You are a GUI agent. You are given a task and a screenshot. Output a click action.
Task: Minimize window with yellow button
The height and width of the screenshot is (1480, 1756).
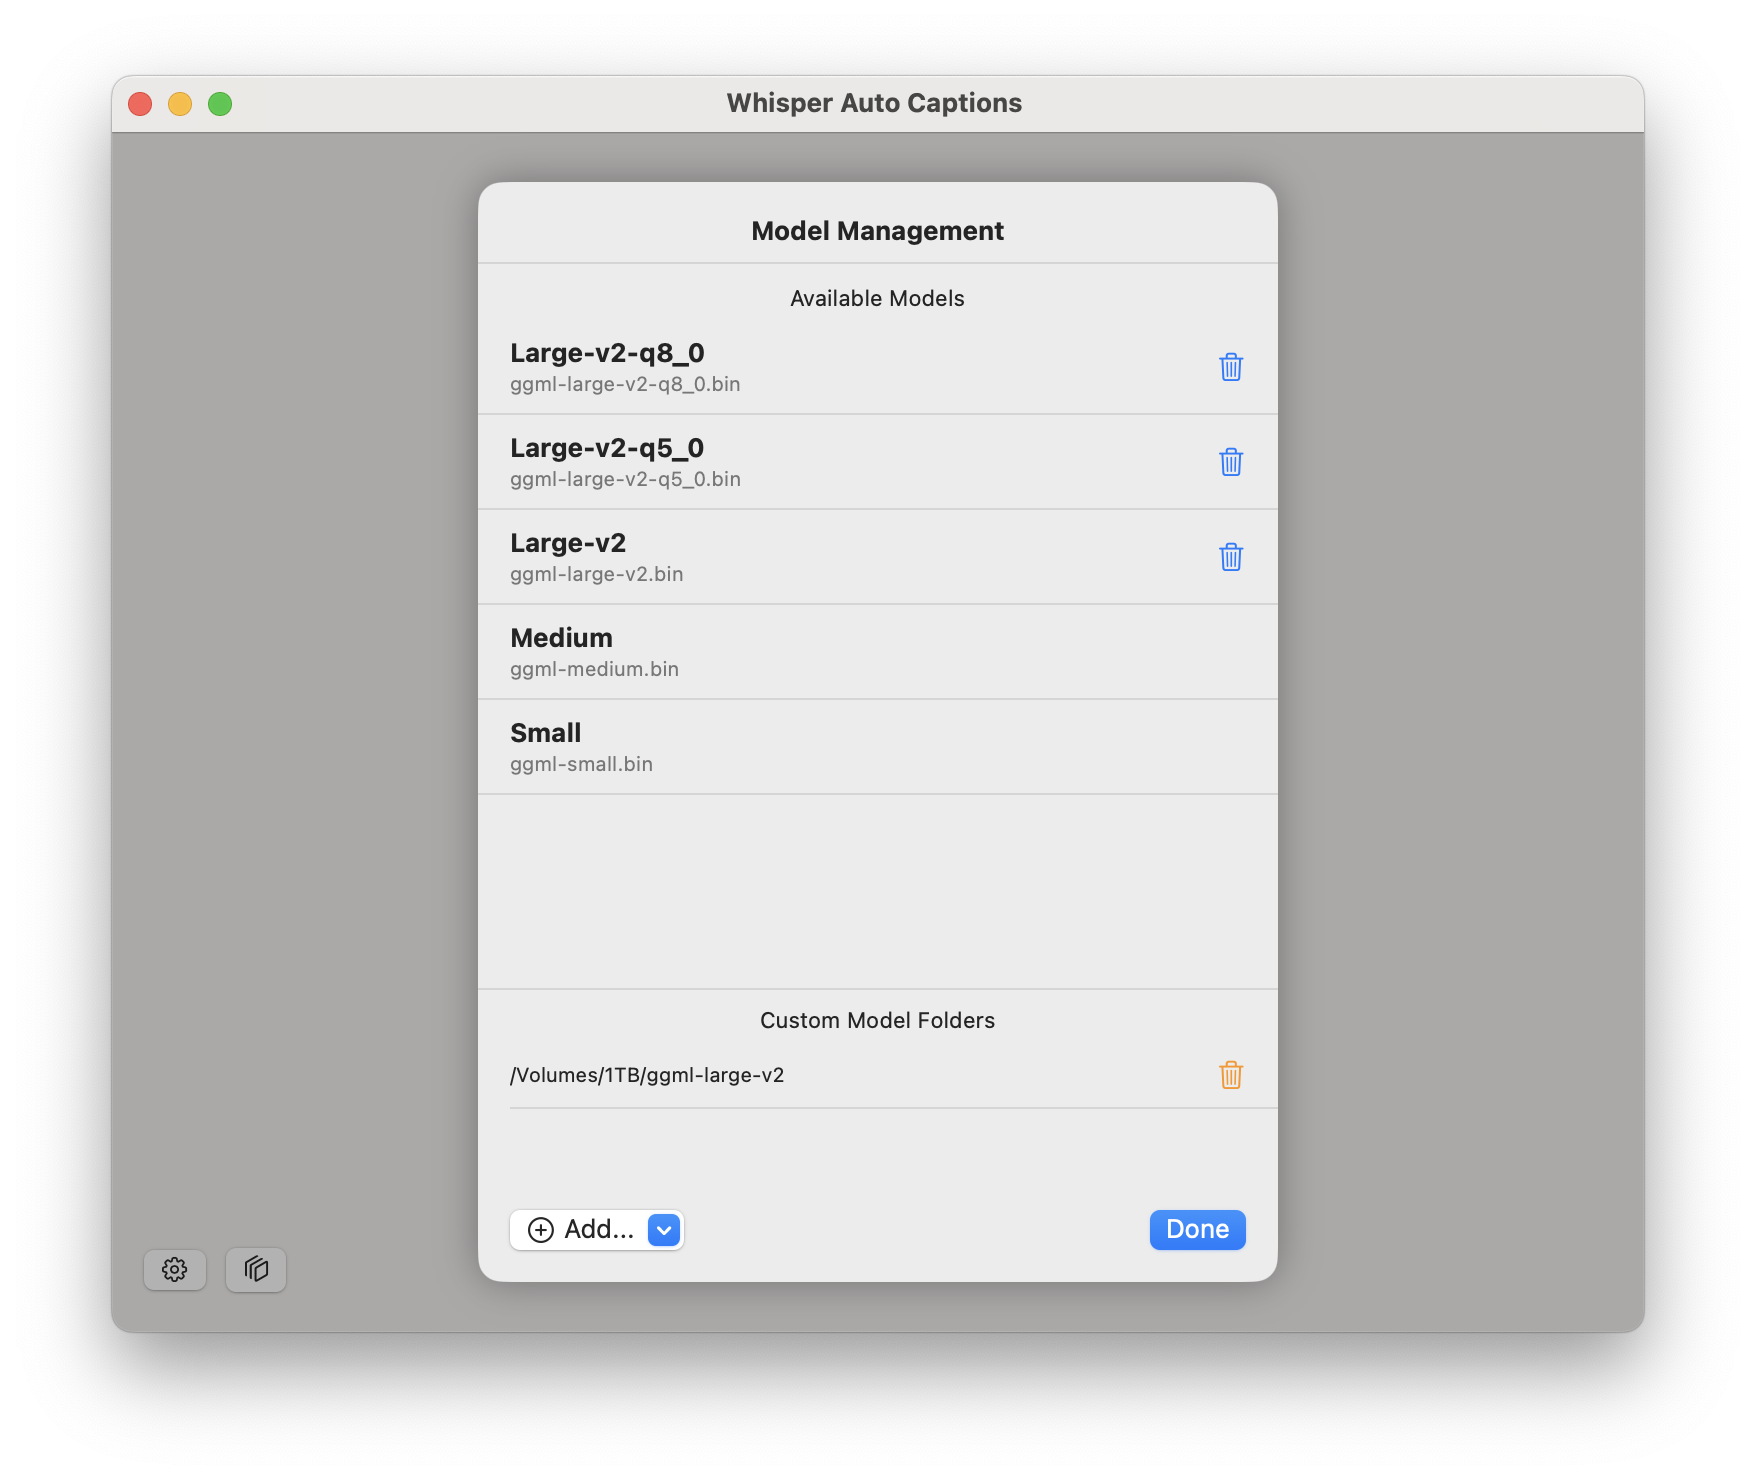tap(180, 104)
